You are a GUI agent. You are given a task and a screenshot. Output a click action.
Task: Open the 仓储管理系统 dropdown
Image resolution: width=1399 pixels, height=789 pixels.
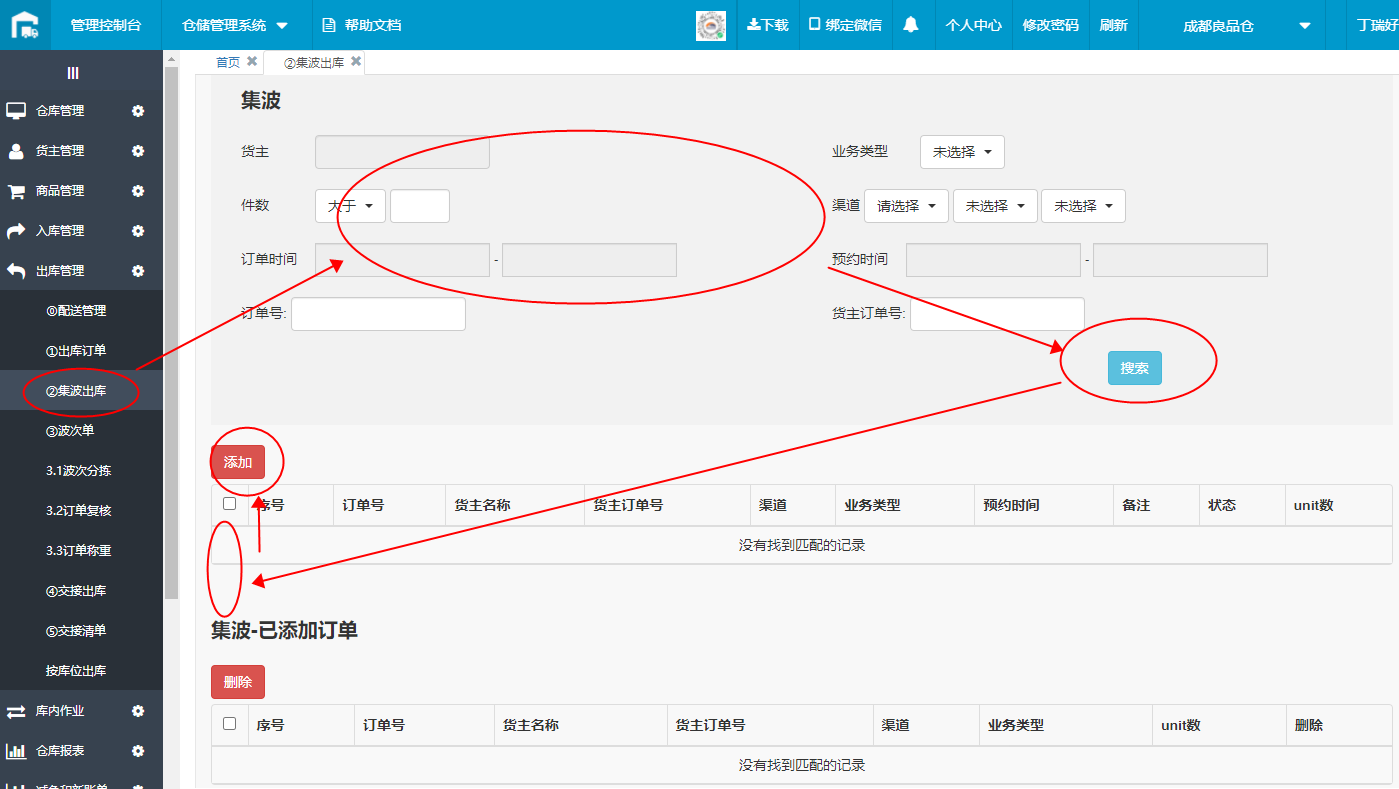235,25
